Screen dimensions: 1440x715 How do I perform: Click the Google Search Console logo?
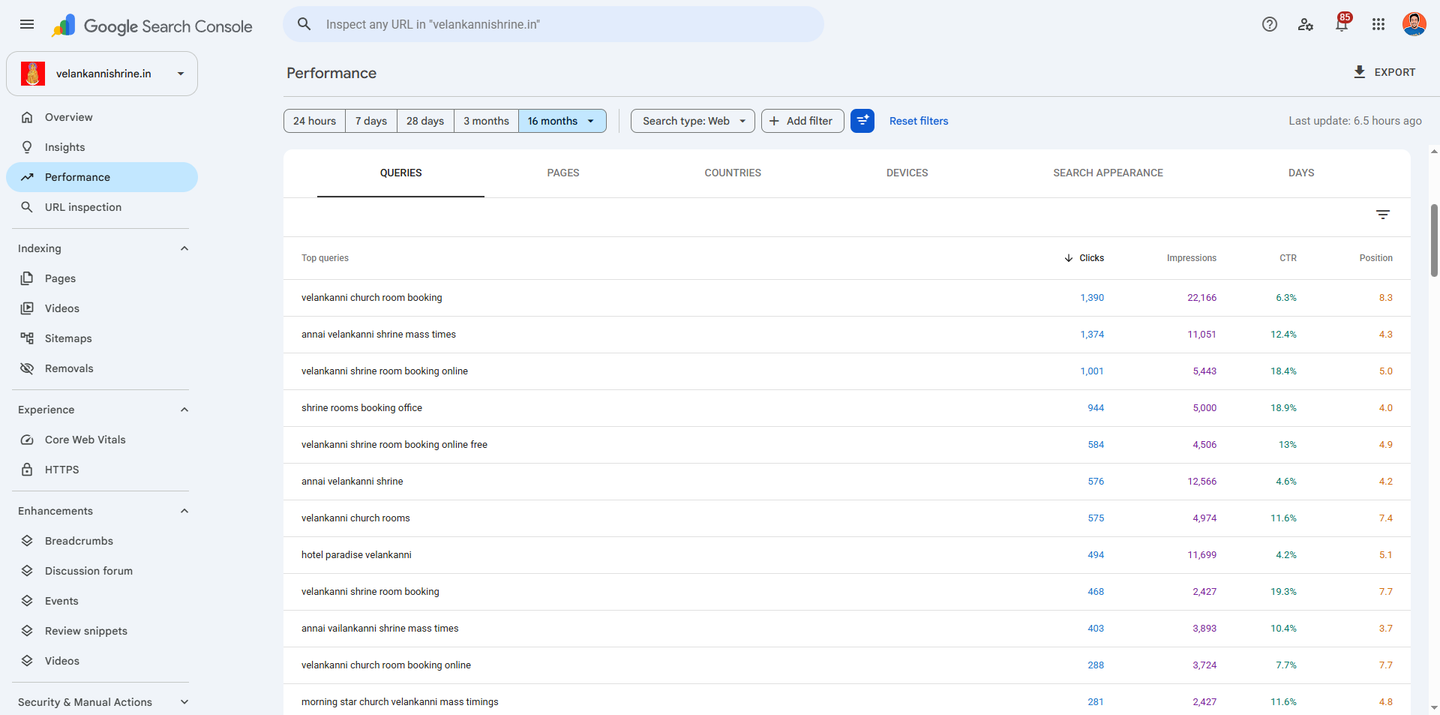(152, 26)
